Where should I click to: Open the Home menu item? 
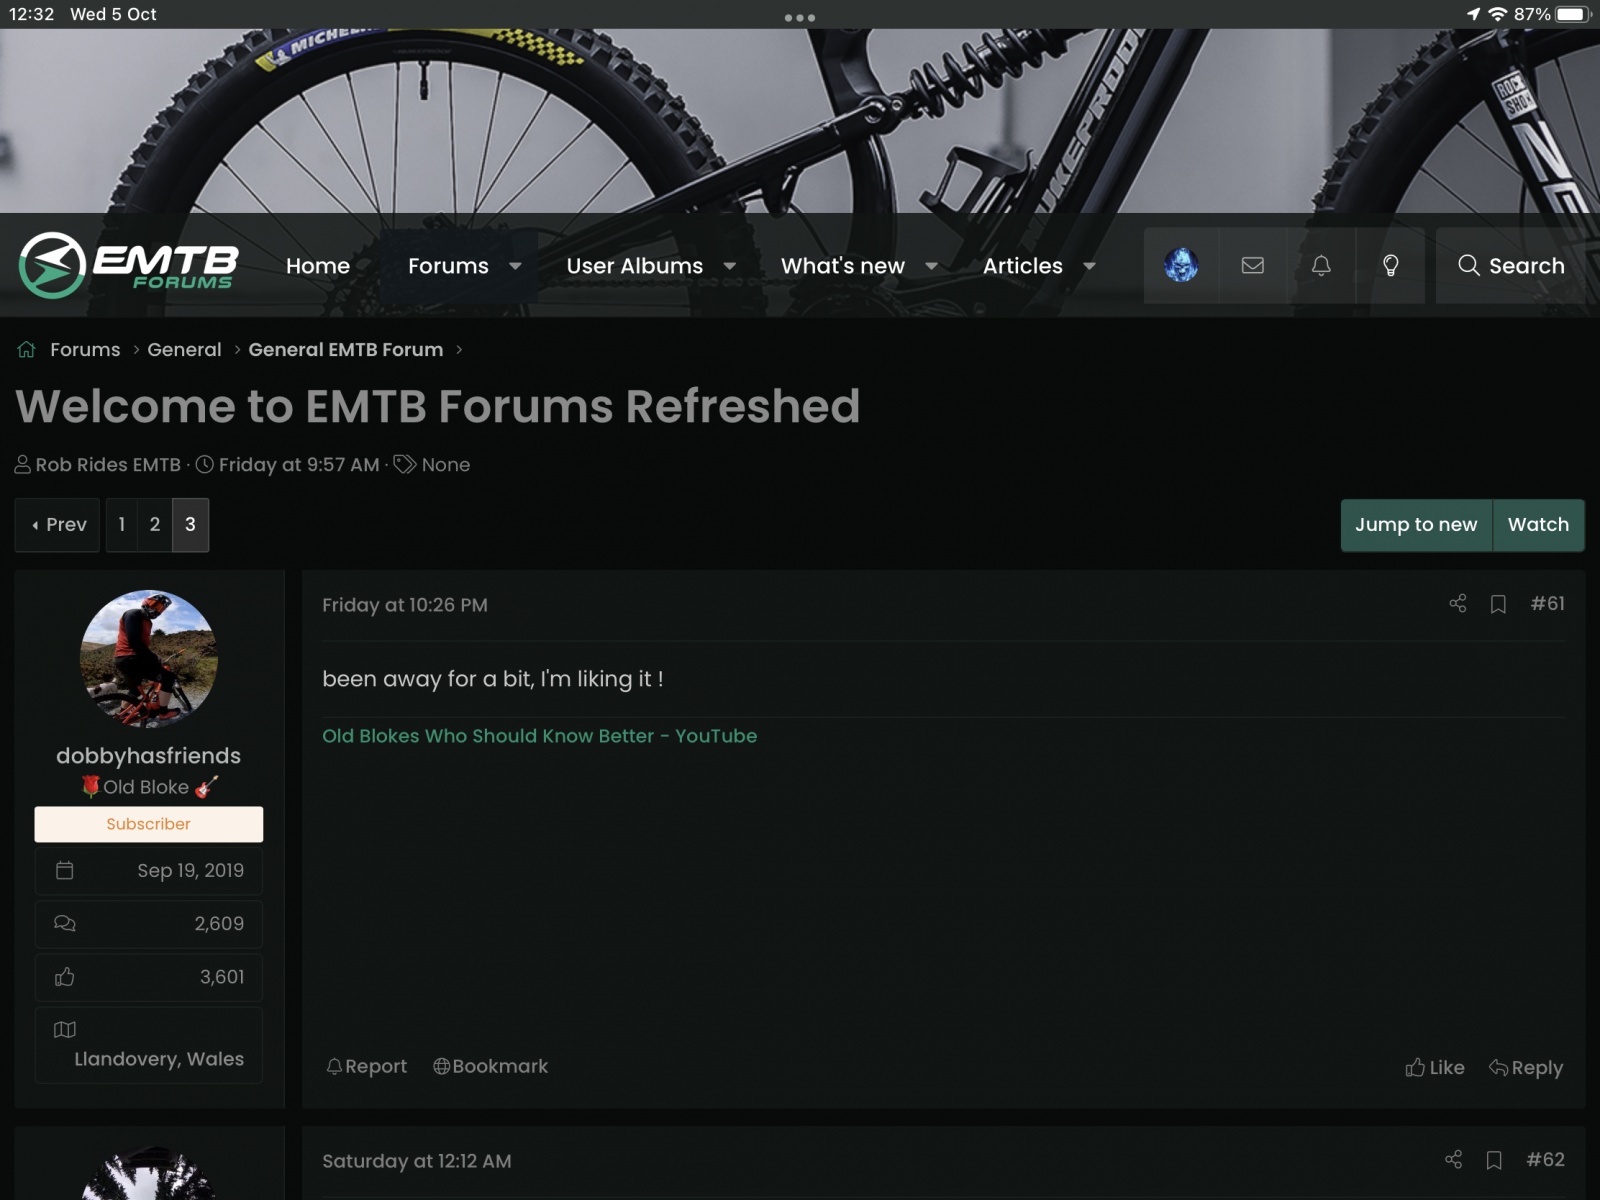[x=317, y=265]
